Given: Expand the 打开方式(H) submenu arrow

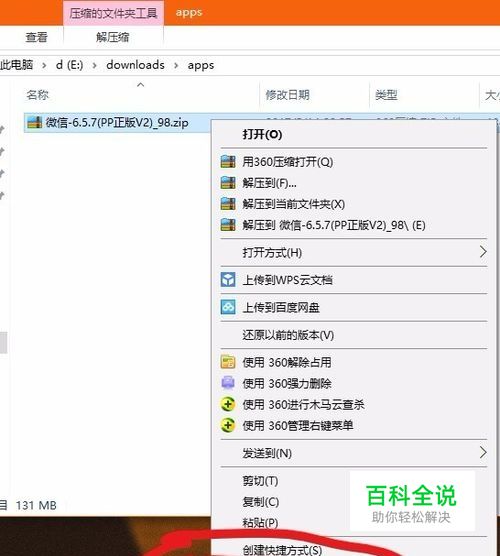Looking at the screenshot, I should pyautogui.click(x=483, y=252).
